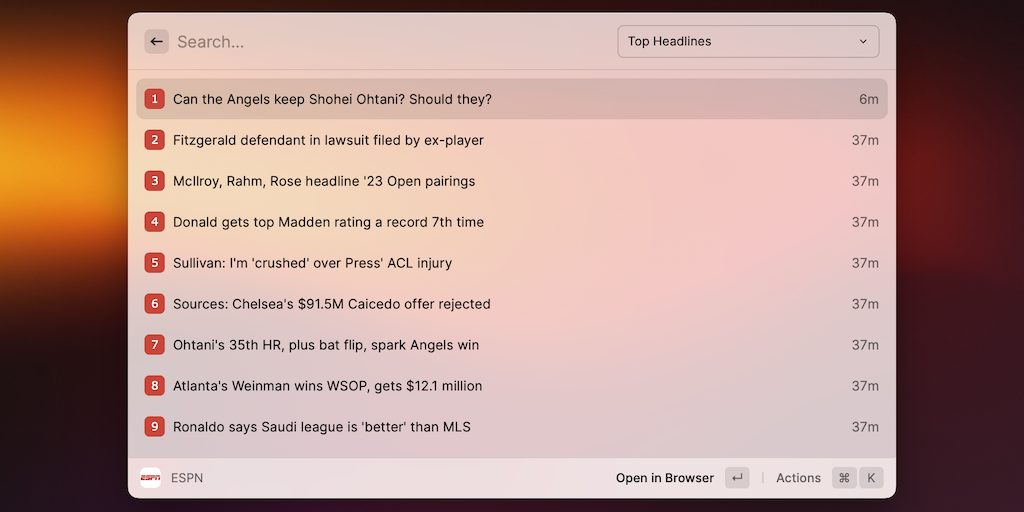
Task: Expand the dropdown chevron arrow
Action: pyautogui.click(x=863, y=42)
